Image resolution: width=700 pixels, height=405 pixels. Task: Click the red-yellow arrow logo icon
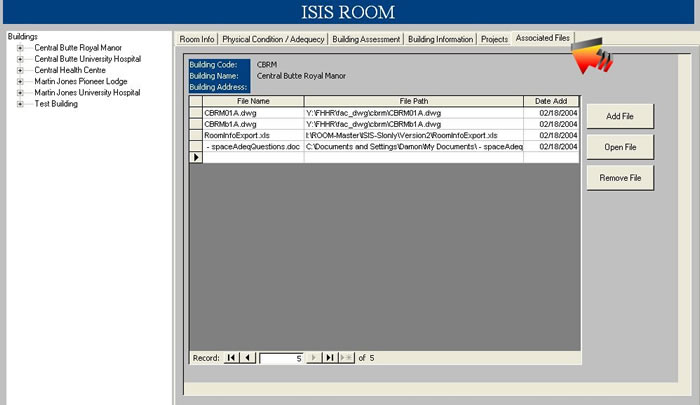pos(592,55)
